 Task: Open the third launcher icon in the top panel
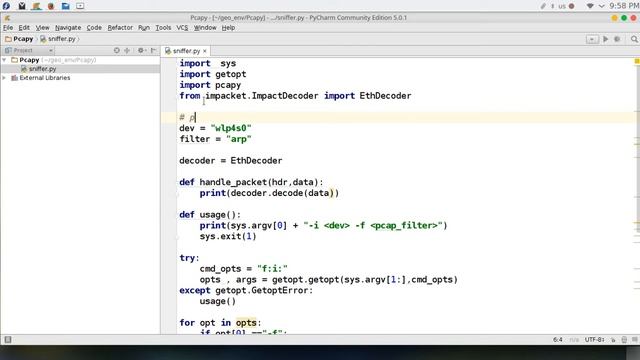click(x=37, y=6)
